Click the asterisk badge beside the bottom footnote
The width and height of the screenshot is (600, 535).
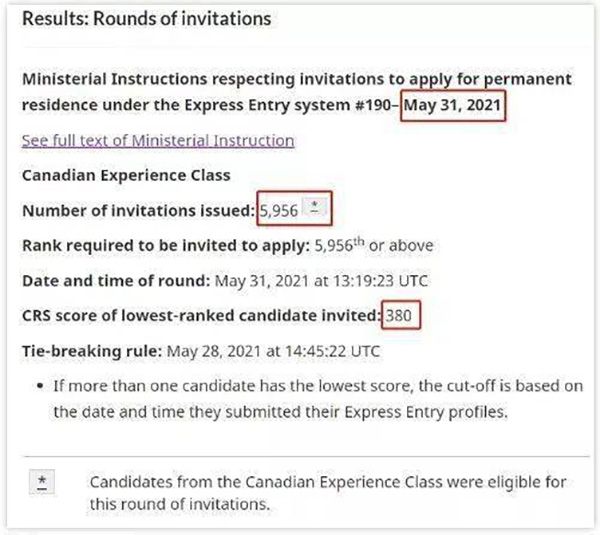click(x=42, y=483)
